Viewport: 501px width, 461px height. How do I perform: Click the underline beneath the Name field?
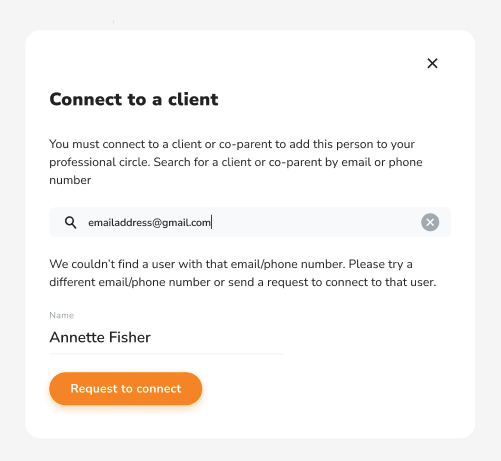pos(166,353)
